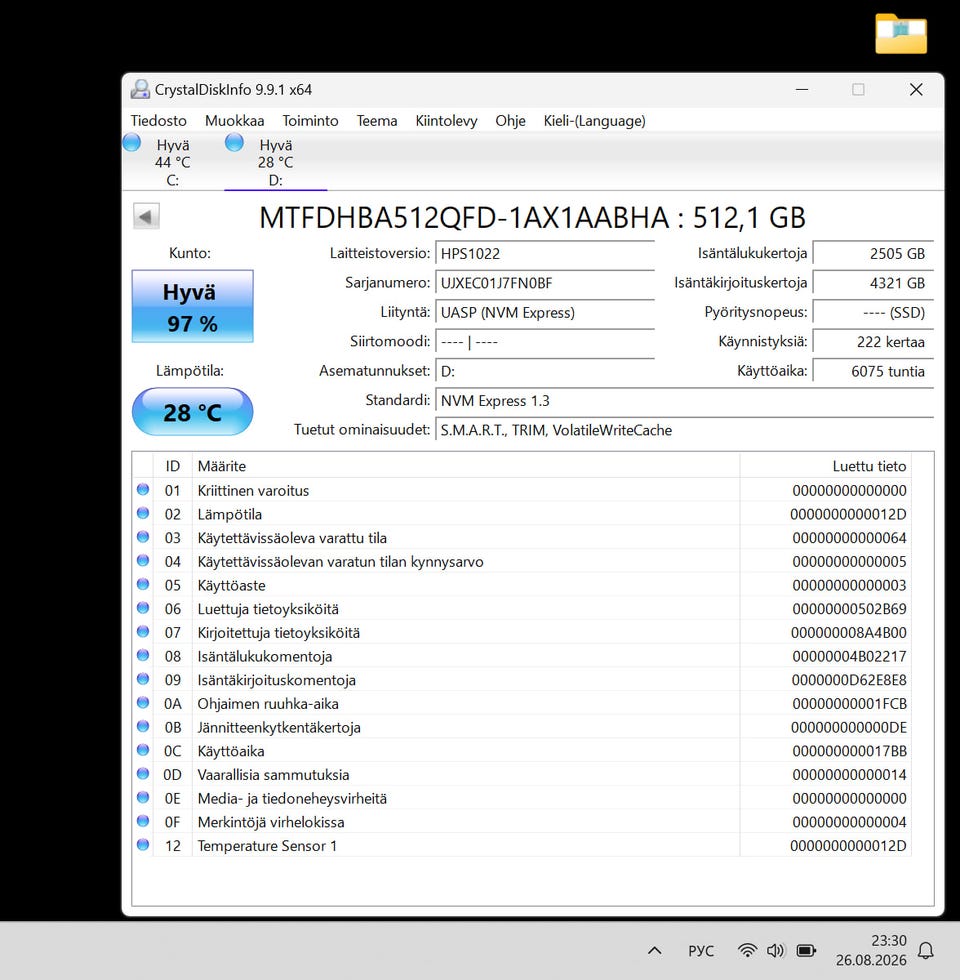Select the Vaarallisia sammutuksia attribute text
The width and height of the screenshot is (960, 980).
click(273, 775)
